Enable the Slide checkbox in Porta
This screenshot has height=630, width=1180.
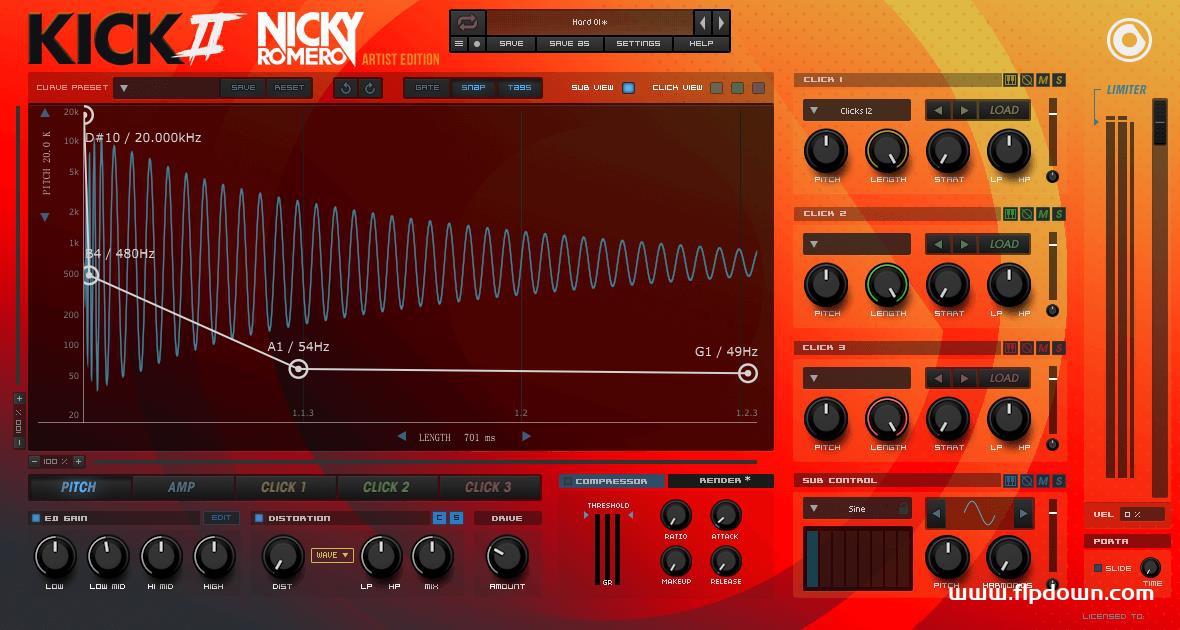(1098, 568)
